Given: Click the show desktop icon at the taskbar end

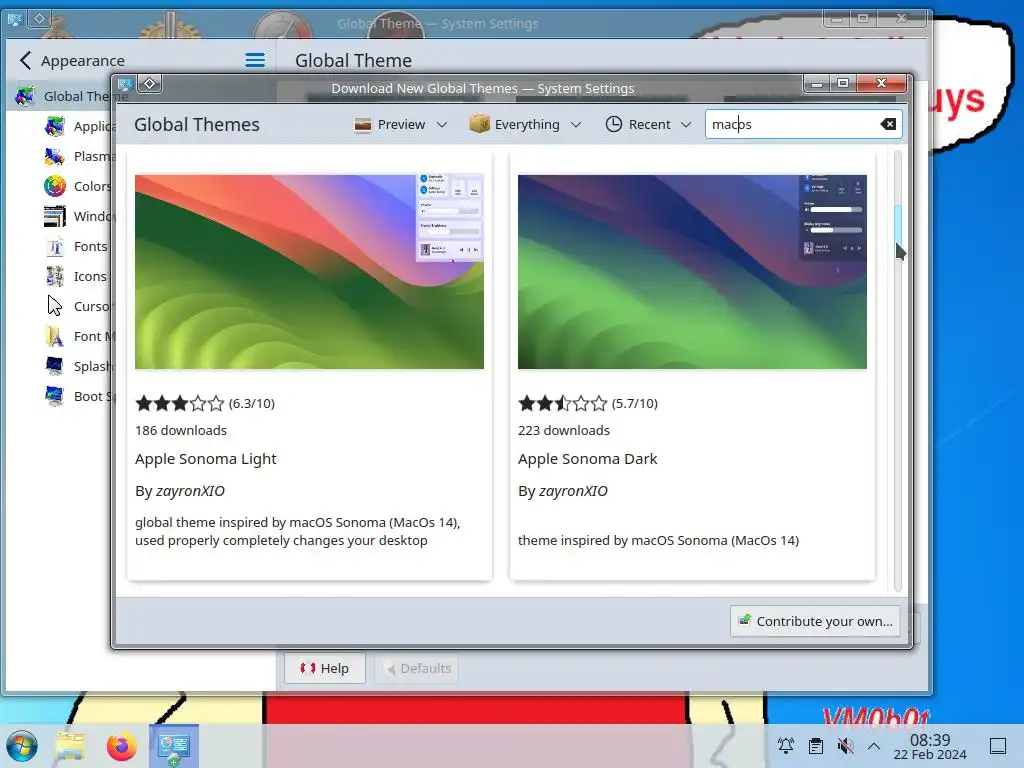Looking at the screenshot, I should coord(998,746).
